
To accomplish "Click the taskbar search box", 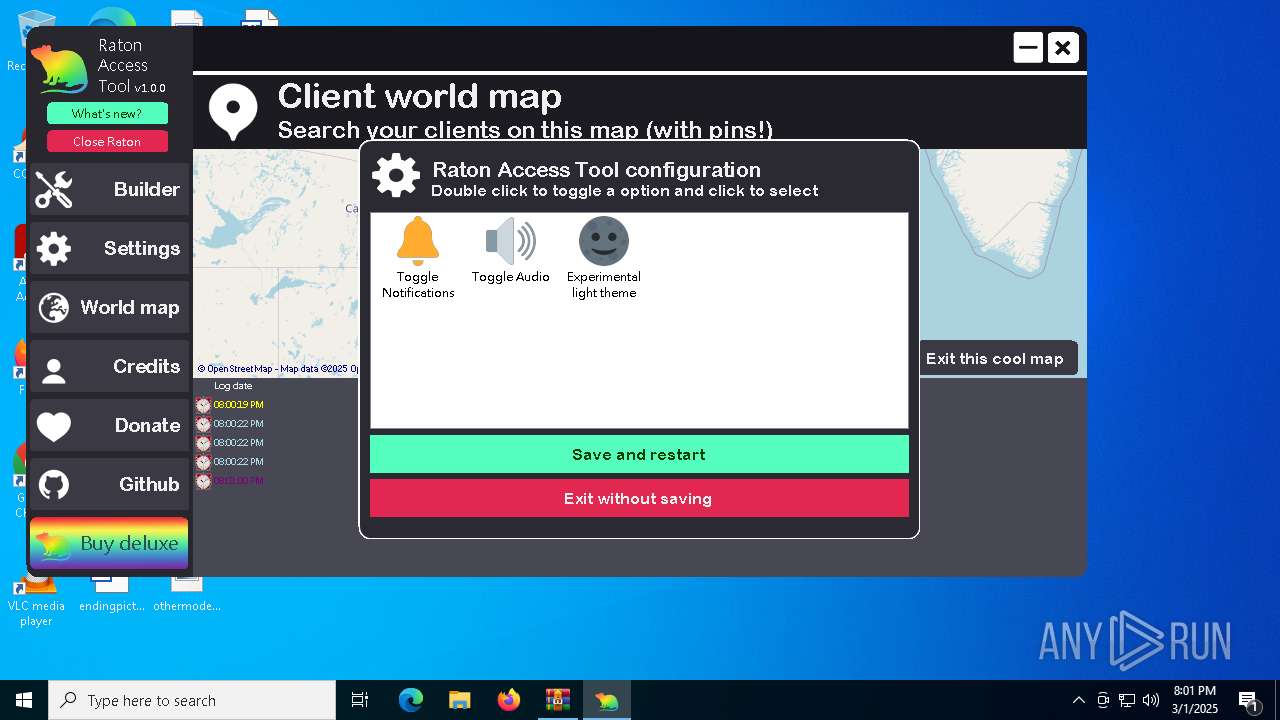I will (x=192, y=700).
